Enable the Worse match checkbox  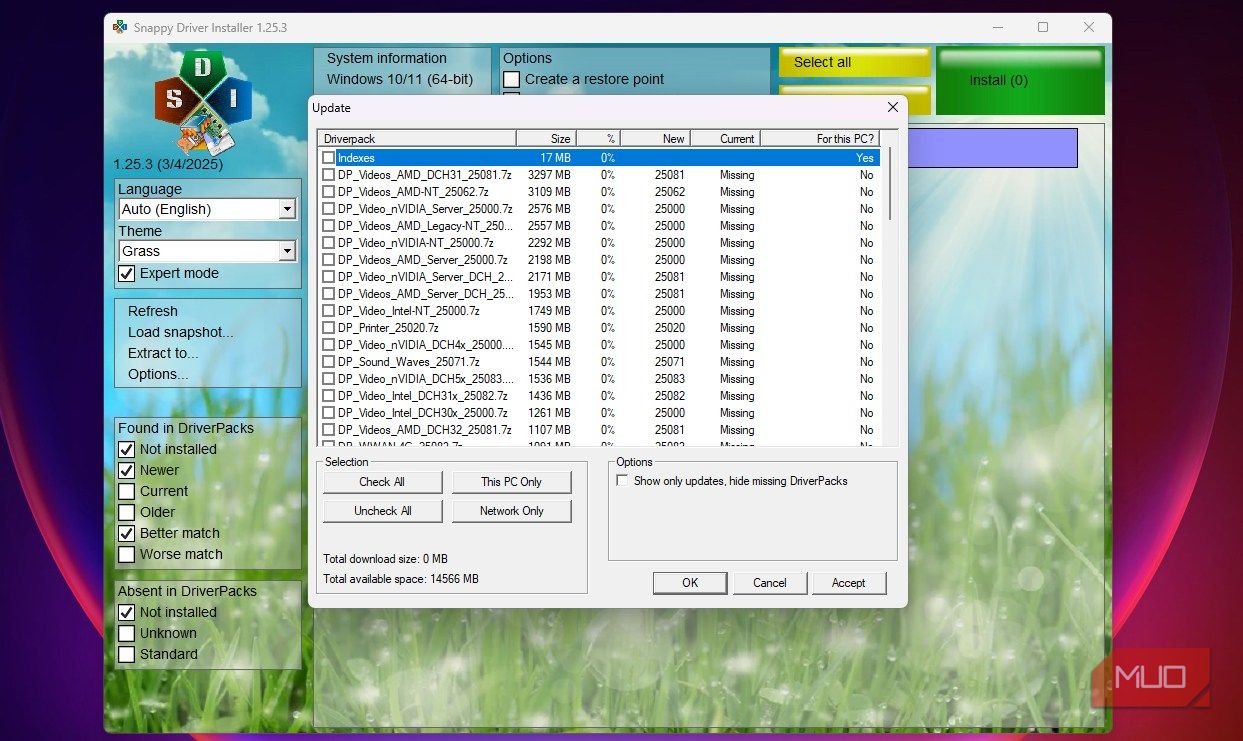click(127, 554)
